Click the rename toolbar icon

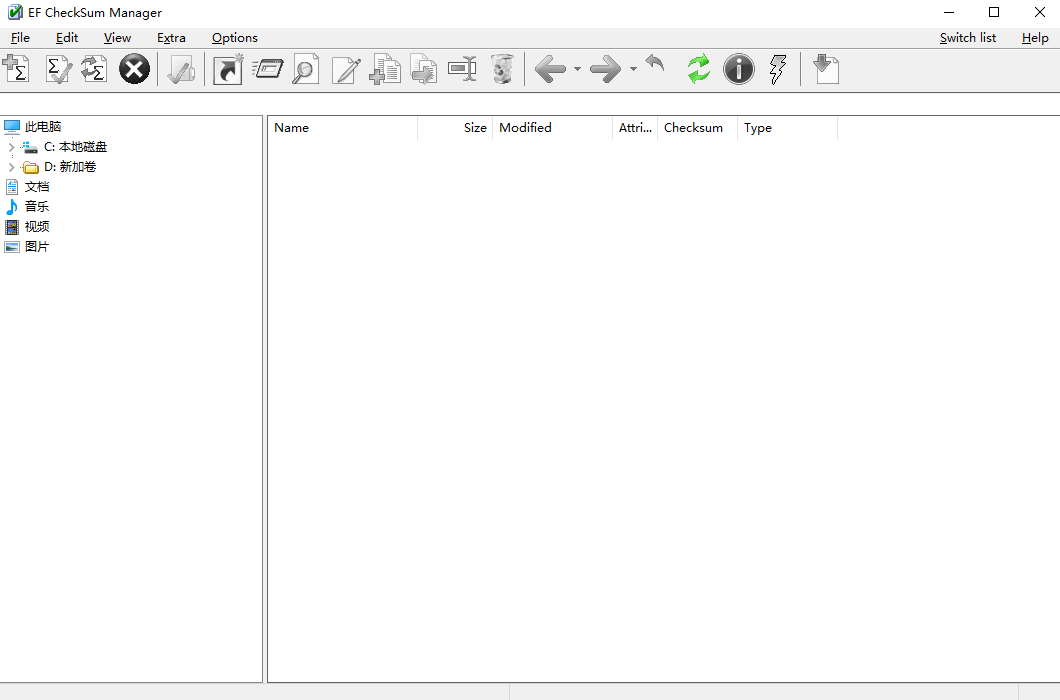pyautogui.click(x=462, y=69)
